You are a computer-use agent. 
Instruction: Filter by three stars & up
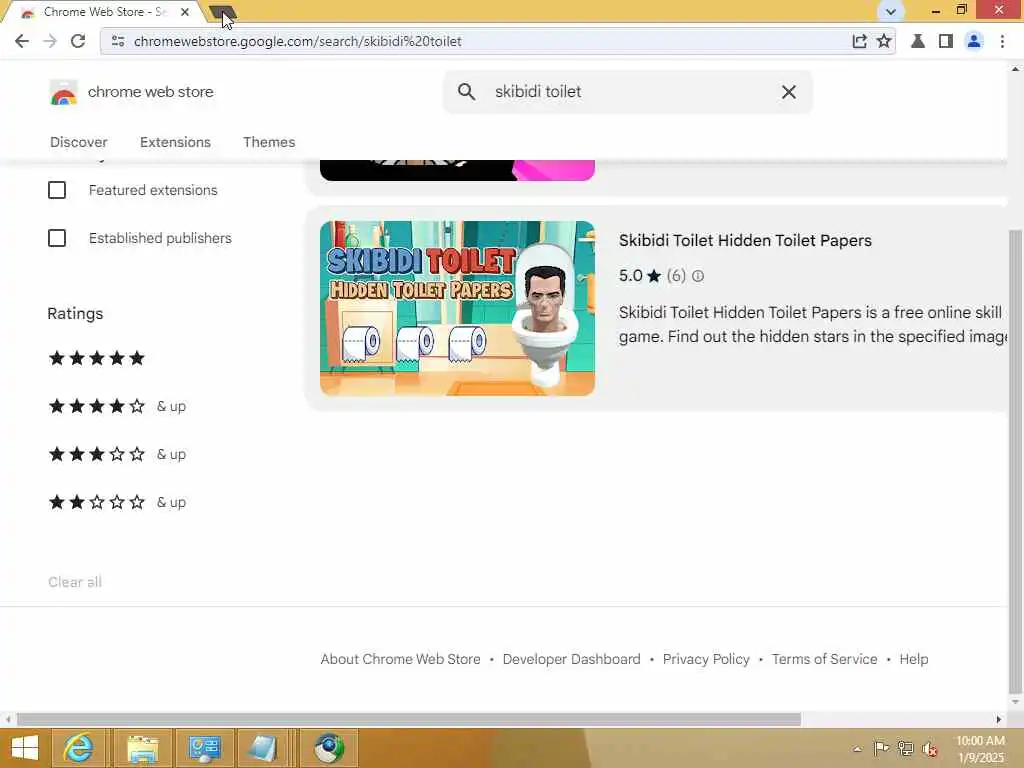point(118,454)
